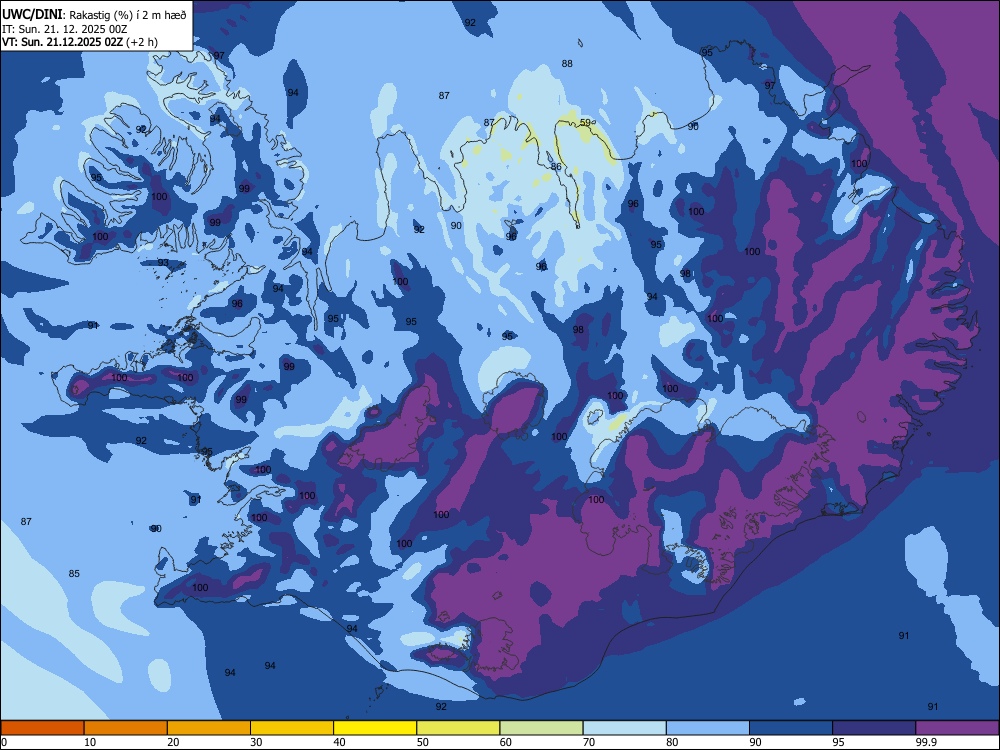
Task: Select the 10–20 orange legend swatch
Action: tap(126, 728)
